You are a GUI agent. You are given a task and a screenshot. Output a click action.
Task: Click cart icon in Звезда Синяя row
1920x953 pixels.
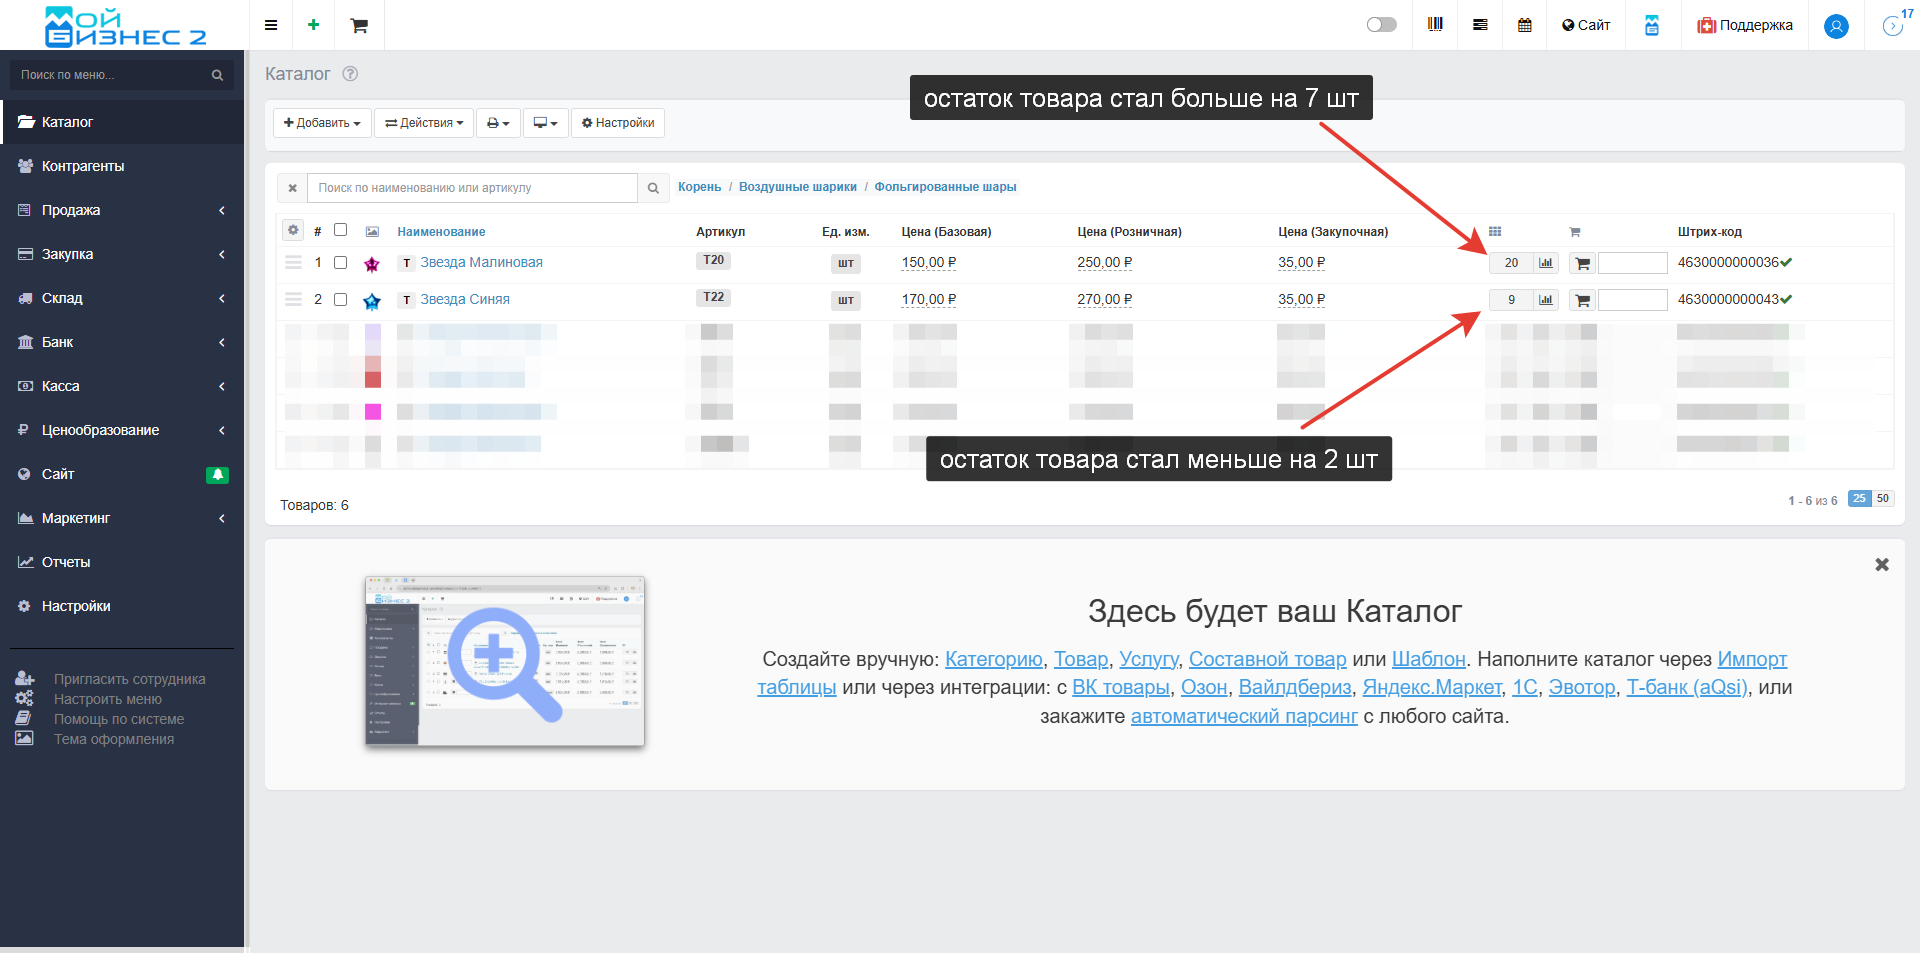point(1582,300)
